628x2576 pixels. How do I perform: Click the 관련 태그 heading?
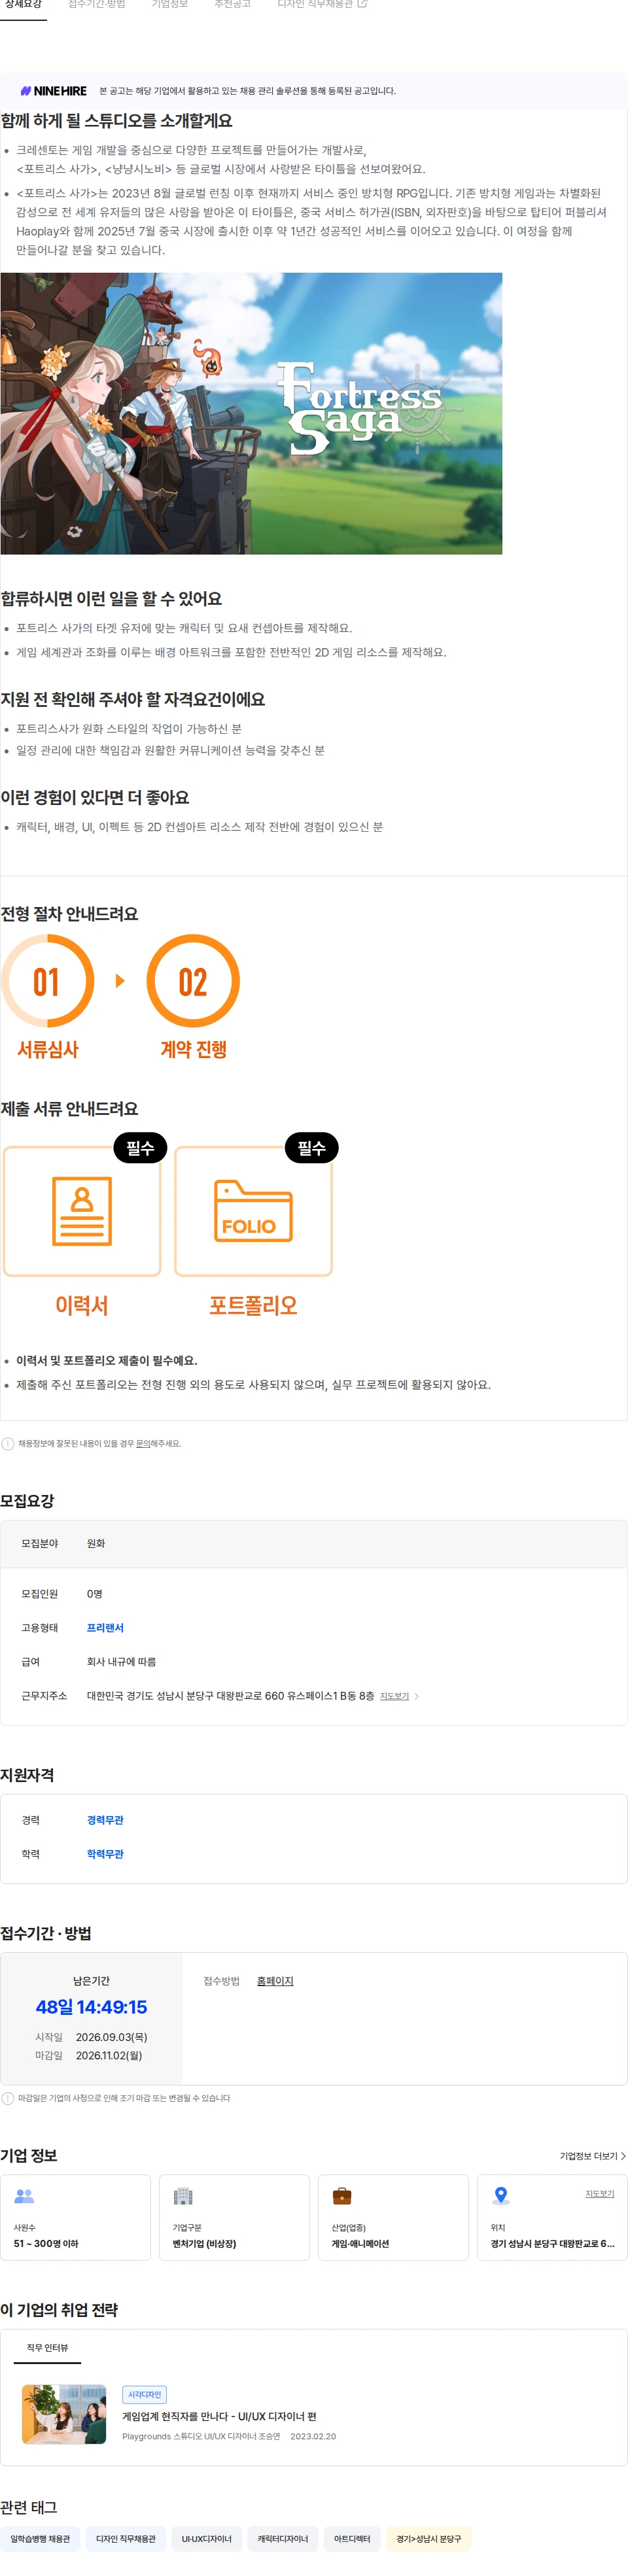[x=29, y=2507]
